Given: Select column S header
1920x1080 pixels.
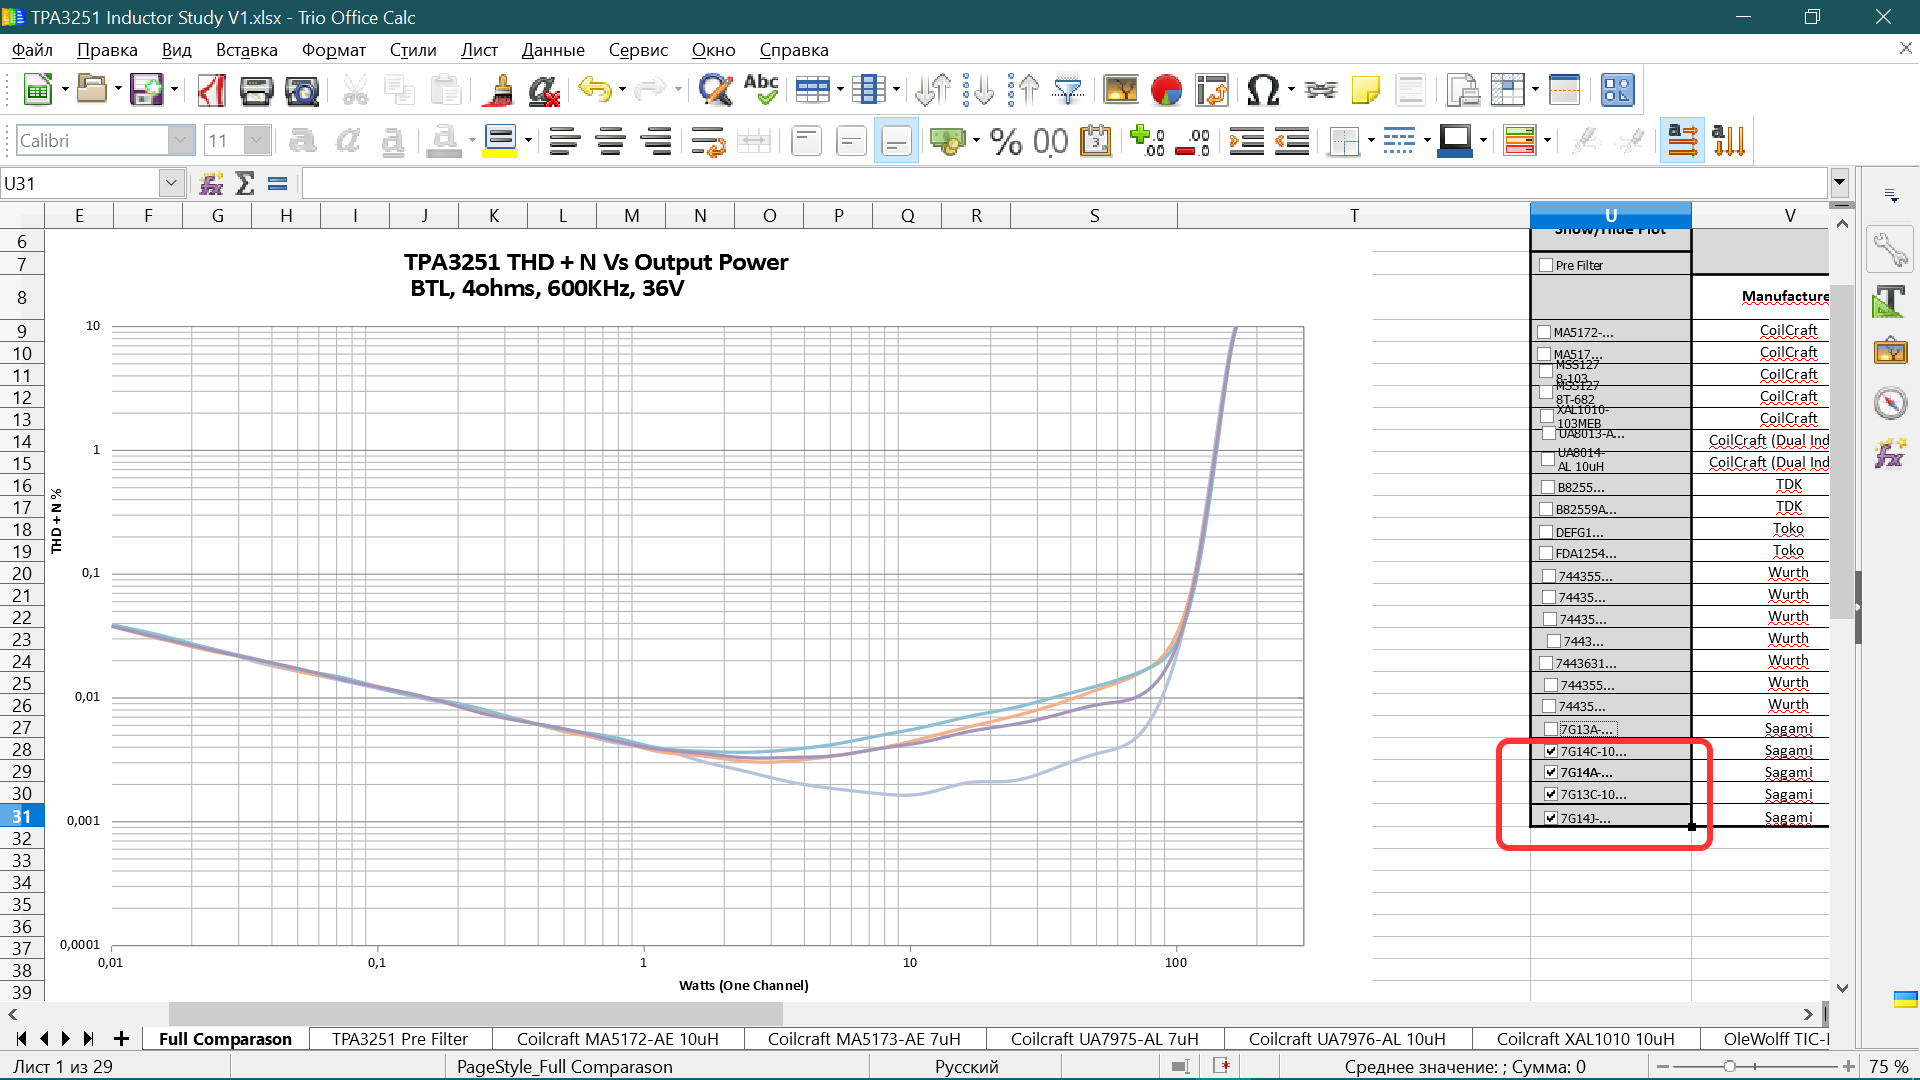Looking at the screenshot, I should [1094, 215].
